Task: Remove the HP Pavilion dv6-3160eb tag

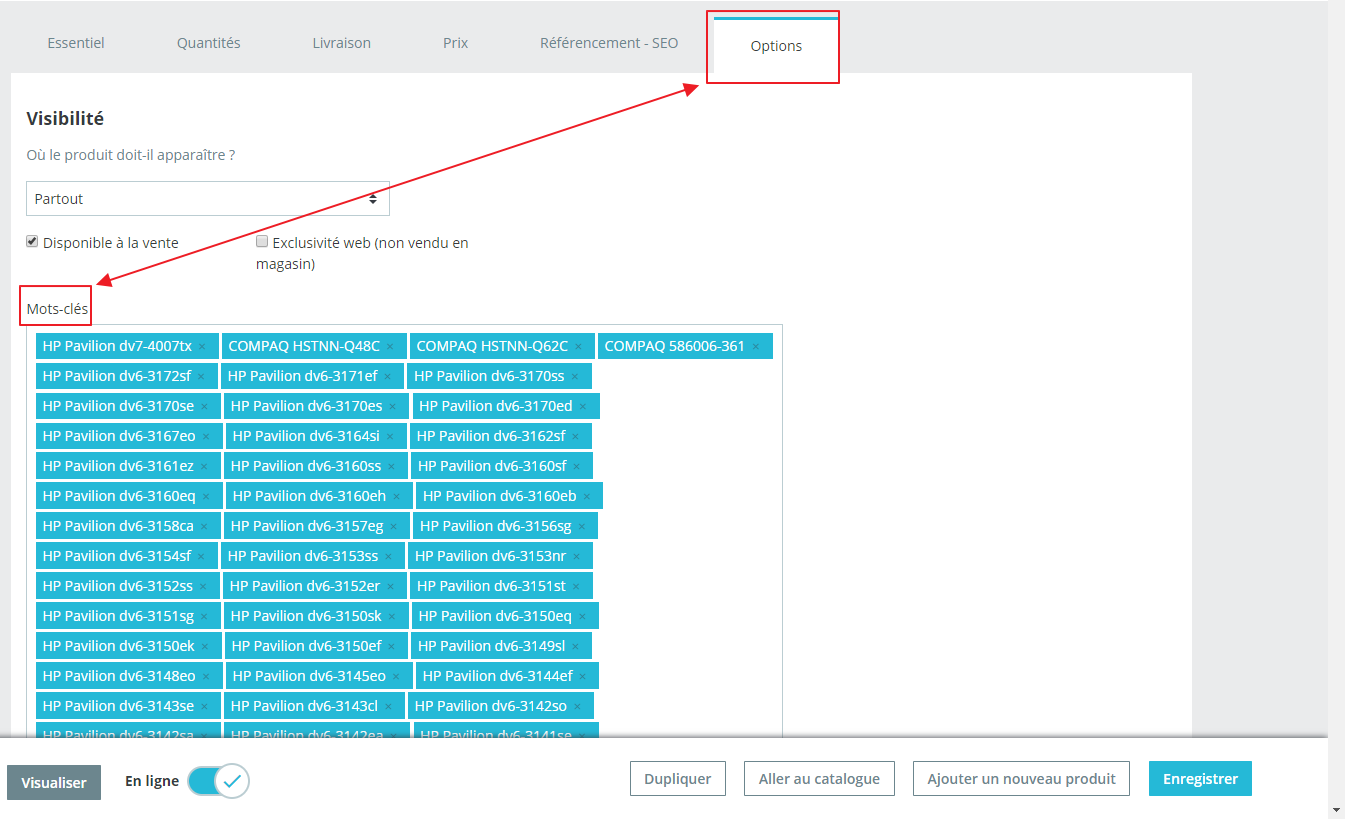Action: pyautogui.click(x=587, y=497)
